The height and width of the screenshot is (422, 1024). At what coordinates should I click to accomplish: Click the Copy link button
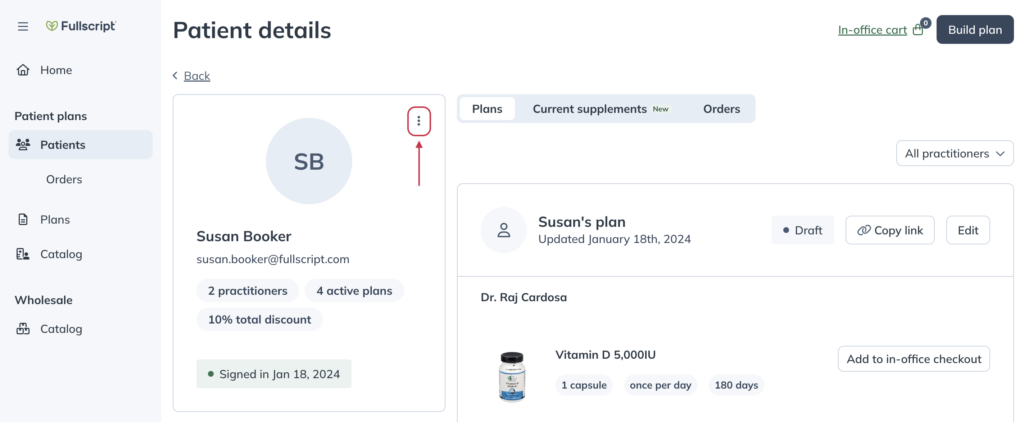click(889, 231)
